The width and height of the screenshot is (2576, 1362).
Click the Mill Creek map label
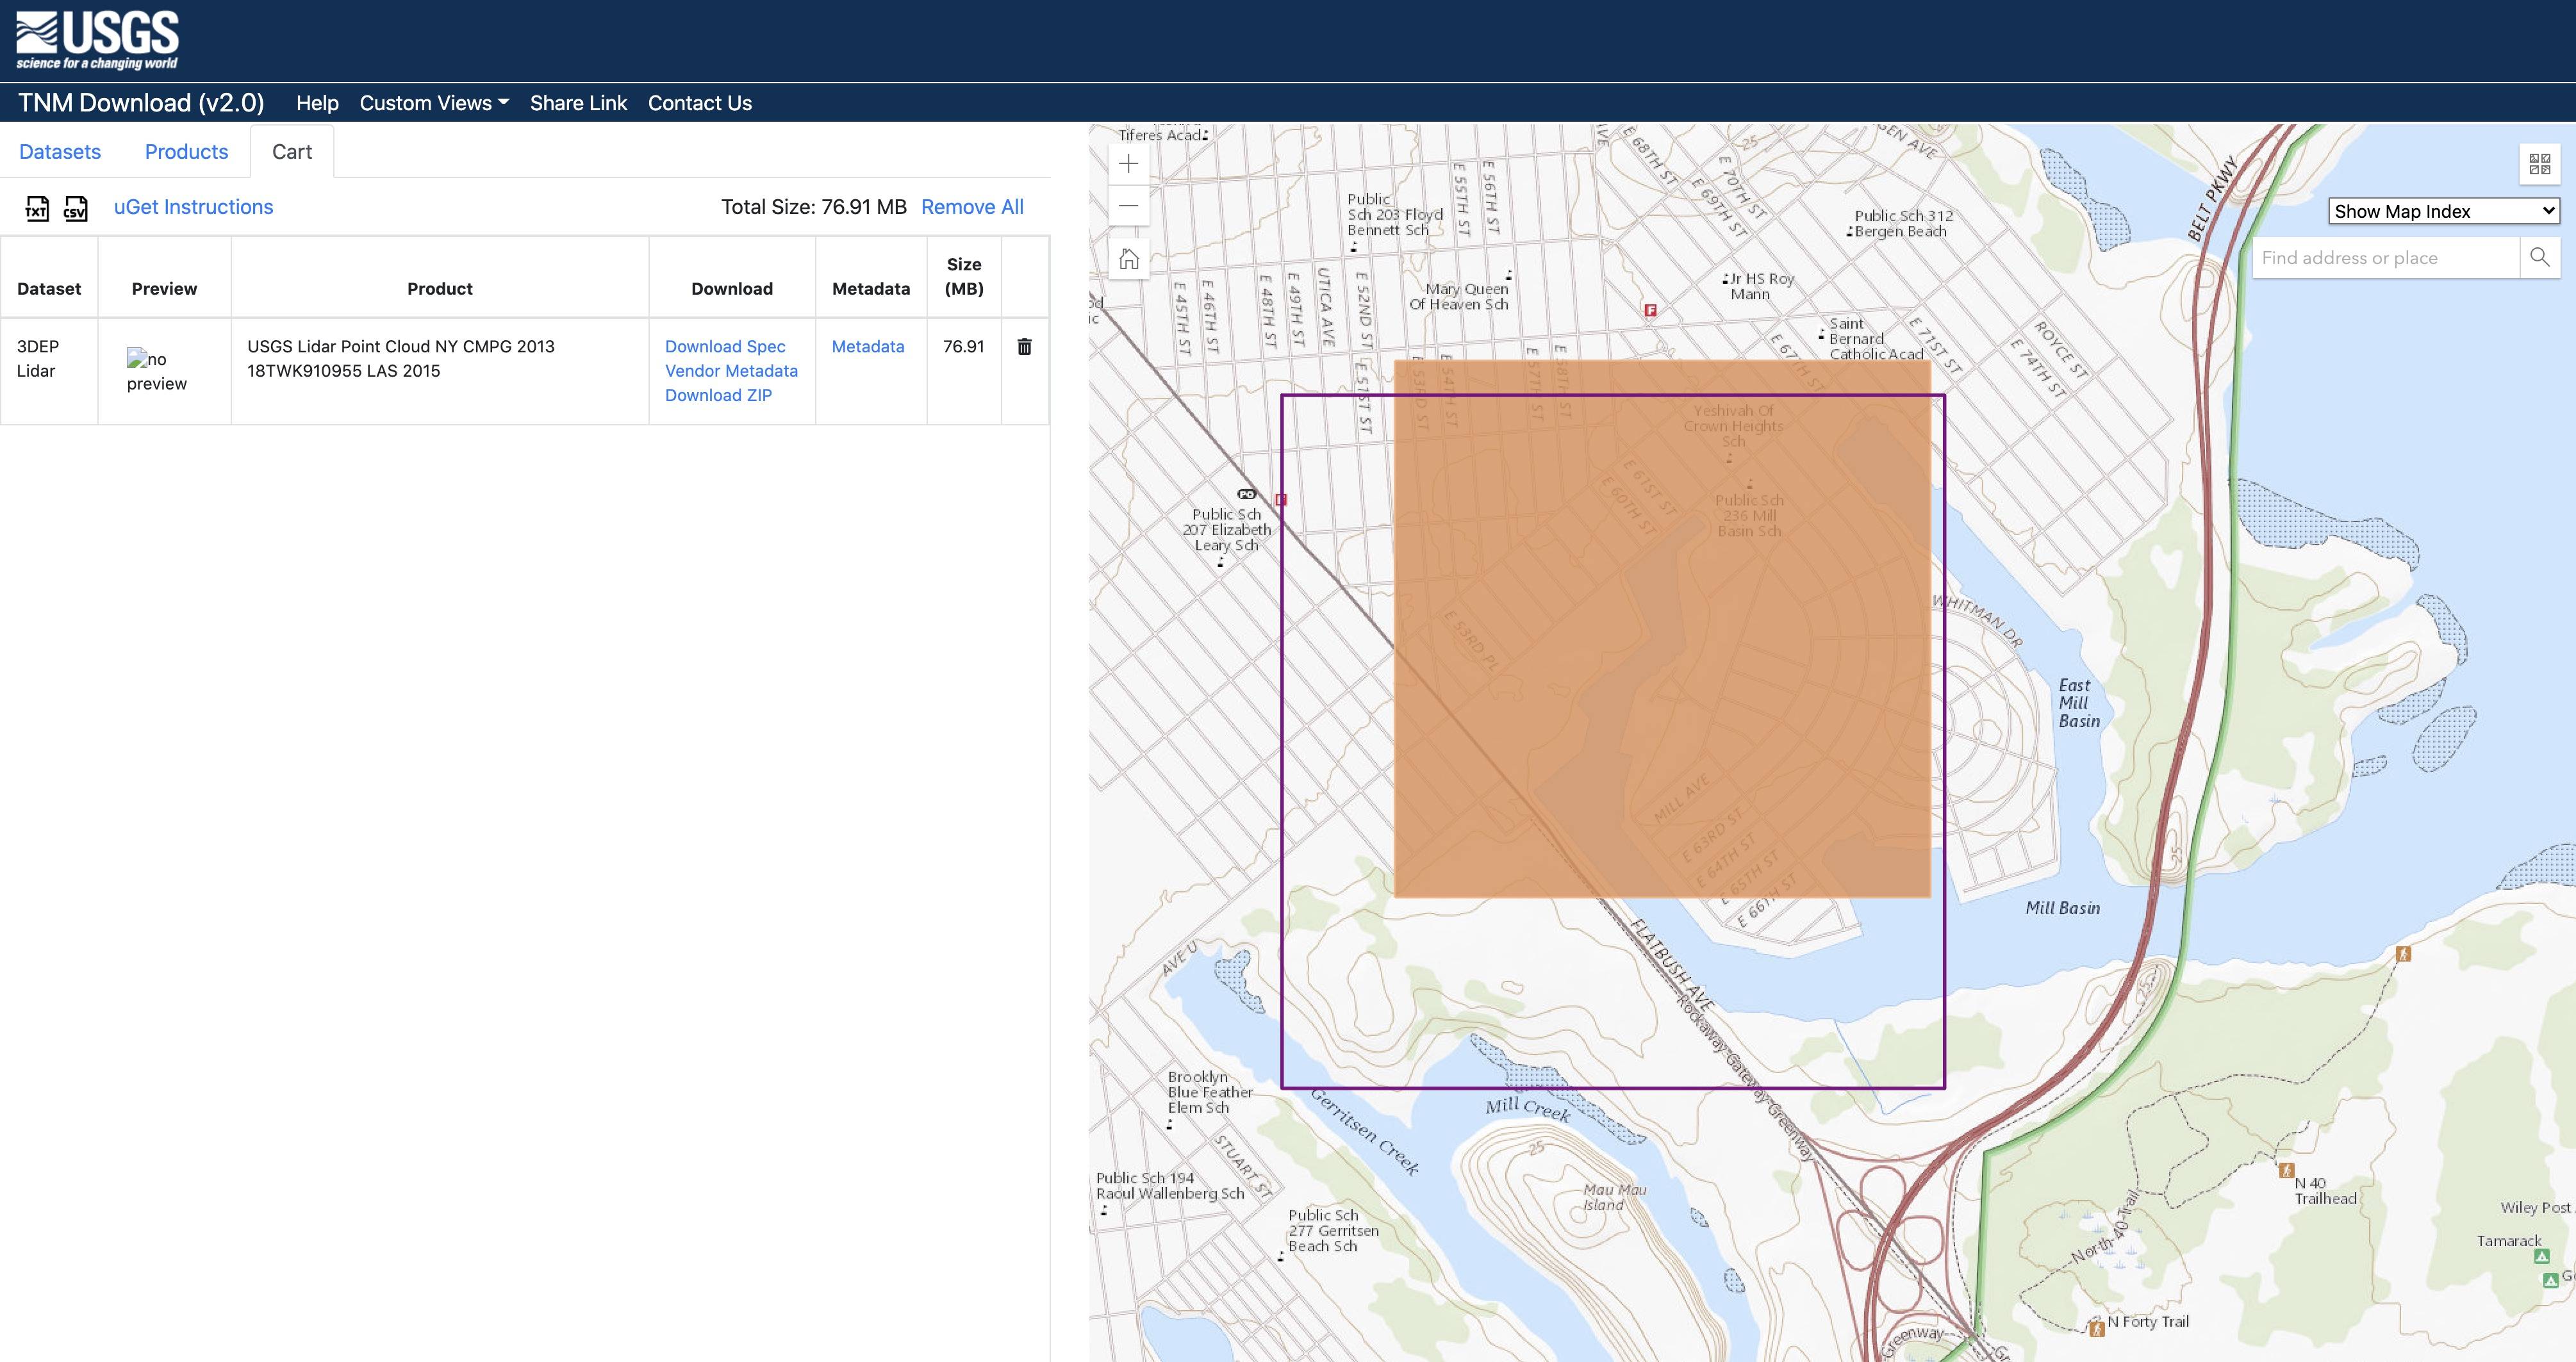[1527, 1107]
